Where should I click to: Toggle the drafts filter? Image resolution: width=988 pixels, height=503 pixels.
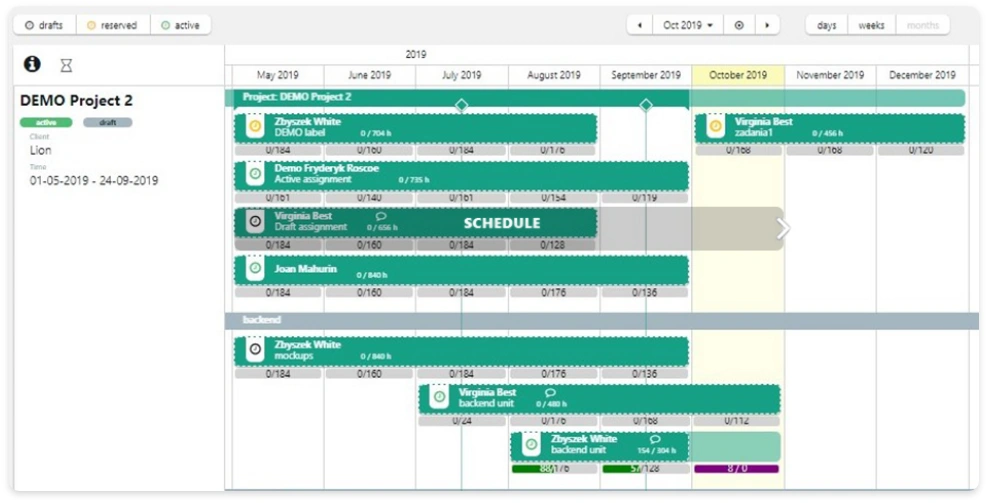(45, 25)
